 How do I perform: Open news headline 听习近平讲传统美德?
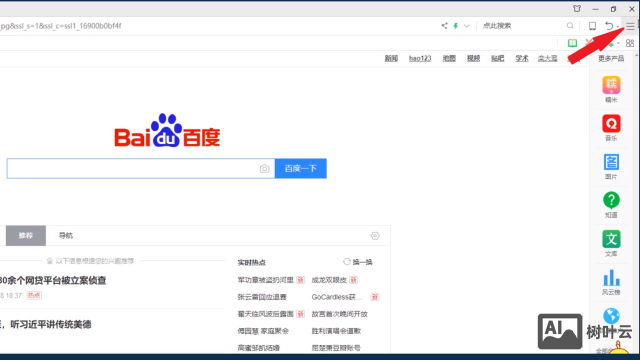point(46,324)
